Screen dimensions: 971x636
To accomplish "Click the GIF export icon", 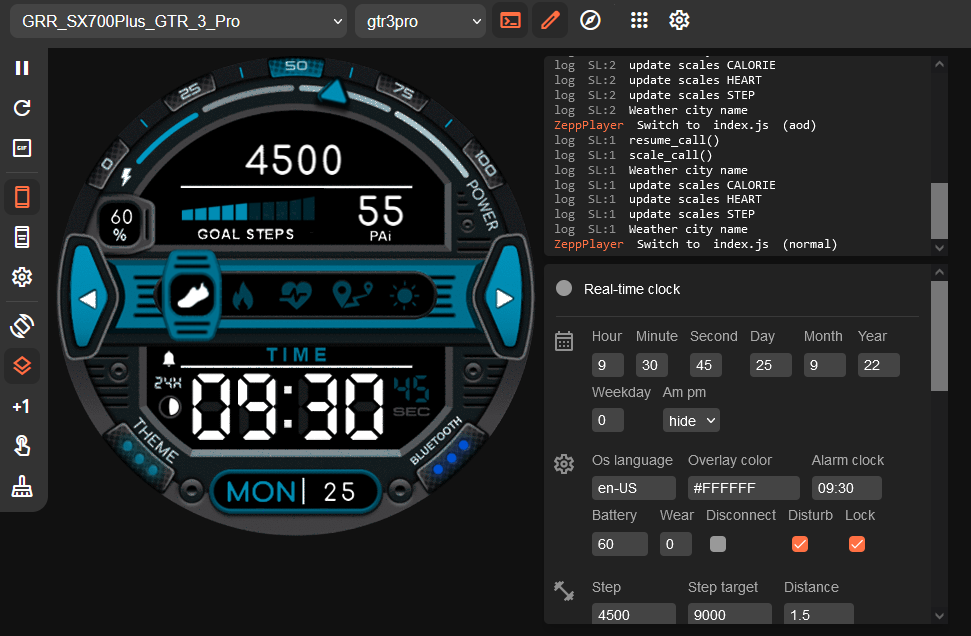I will pos(22,148).
